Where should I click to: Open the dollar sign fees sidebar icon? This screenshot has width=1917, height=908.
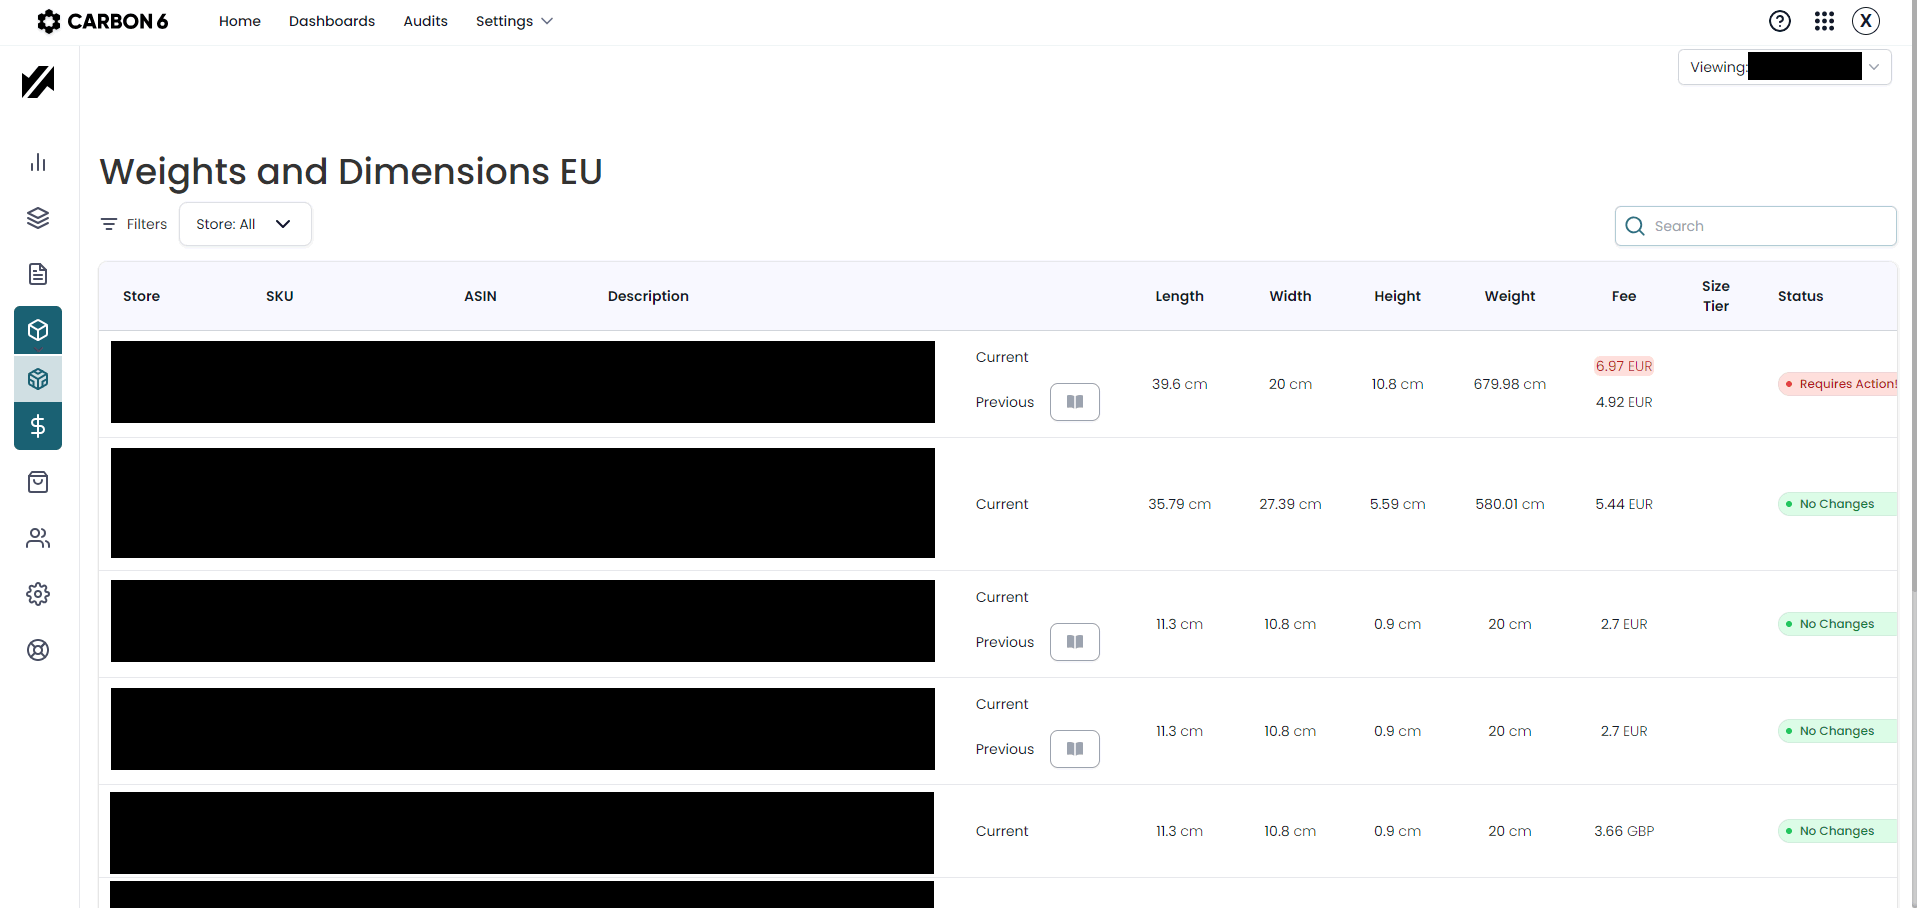38,426
